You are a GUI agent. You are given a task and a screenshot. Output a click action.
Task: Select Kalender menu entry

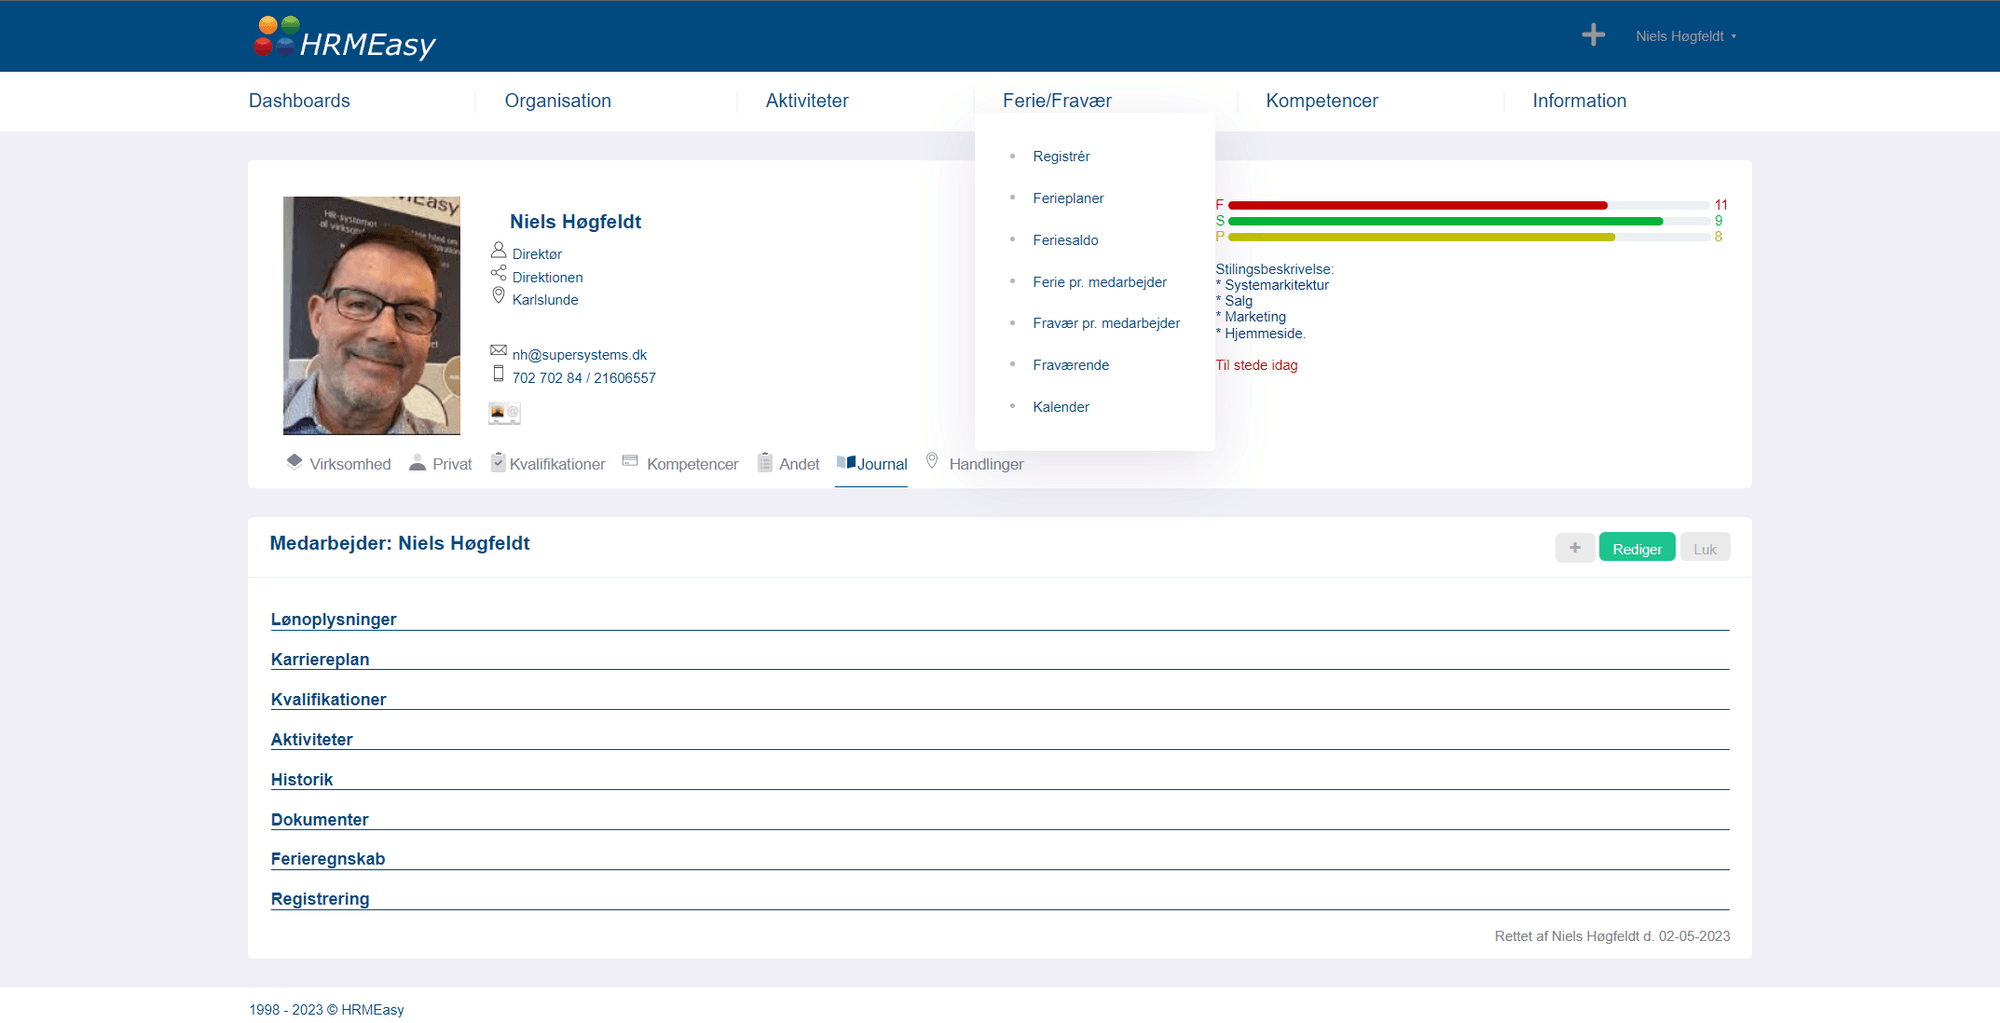pyautogui.click(x=1061, y=407)
